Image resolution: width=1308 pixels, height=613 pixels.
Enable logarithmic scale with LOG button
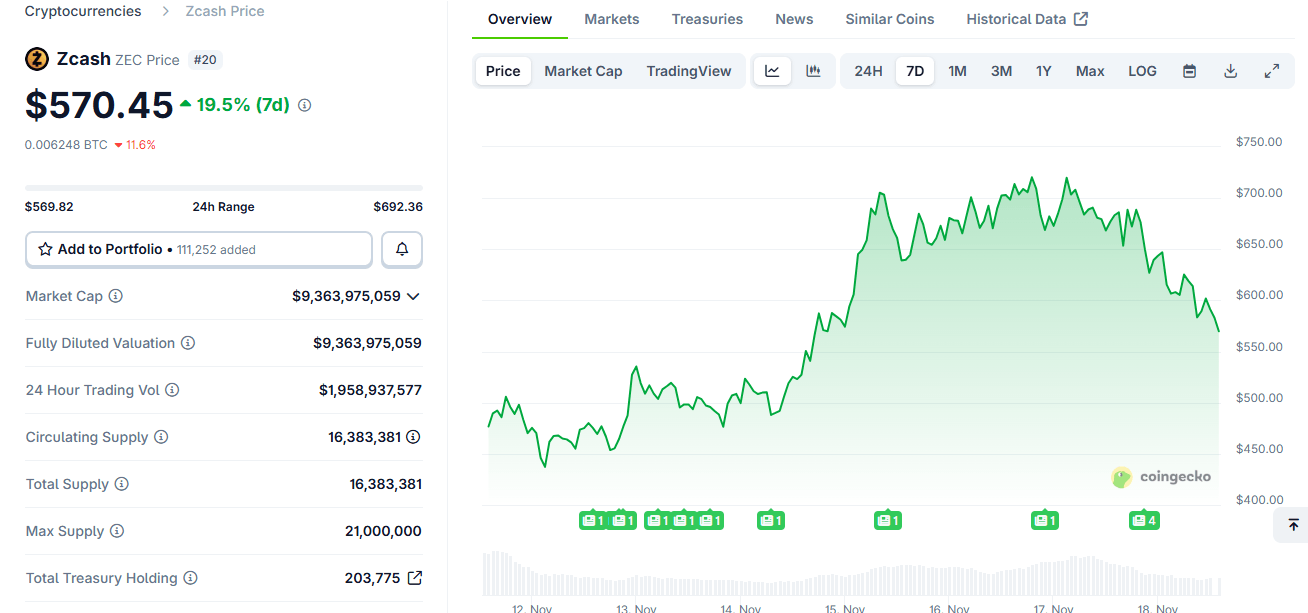[x=1142, y=71]
